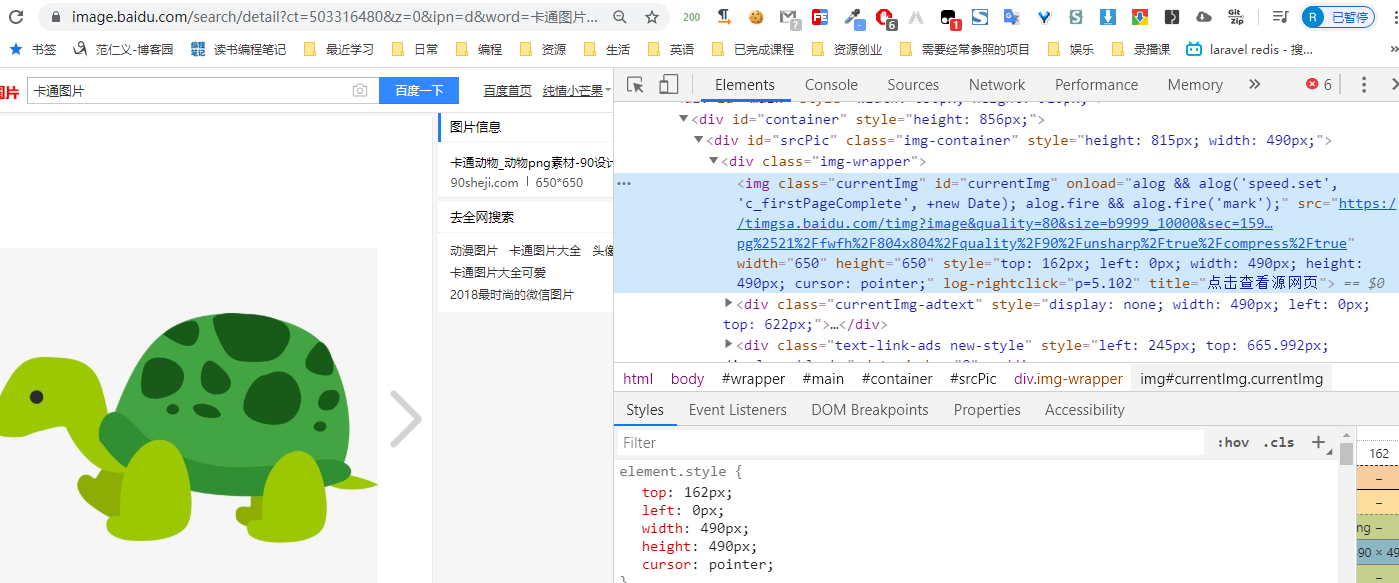Click the 动漫图片 related search link
1399x583 pixels.
(474, 251)
